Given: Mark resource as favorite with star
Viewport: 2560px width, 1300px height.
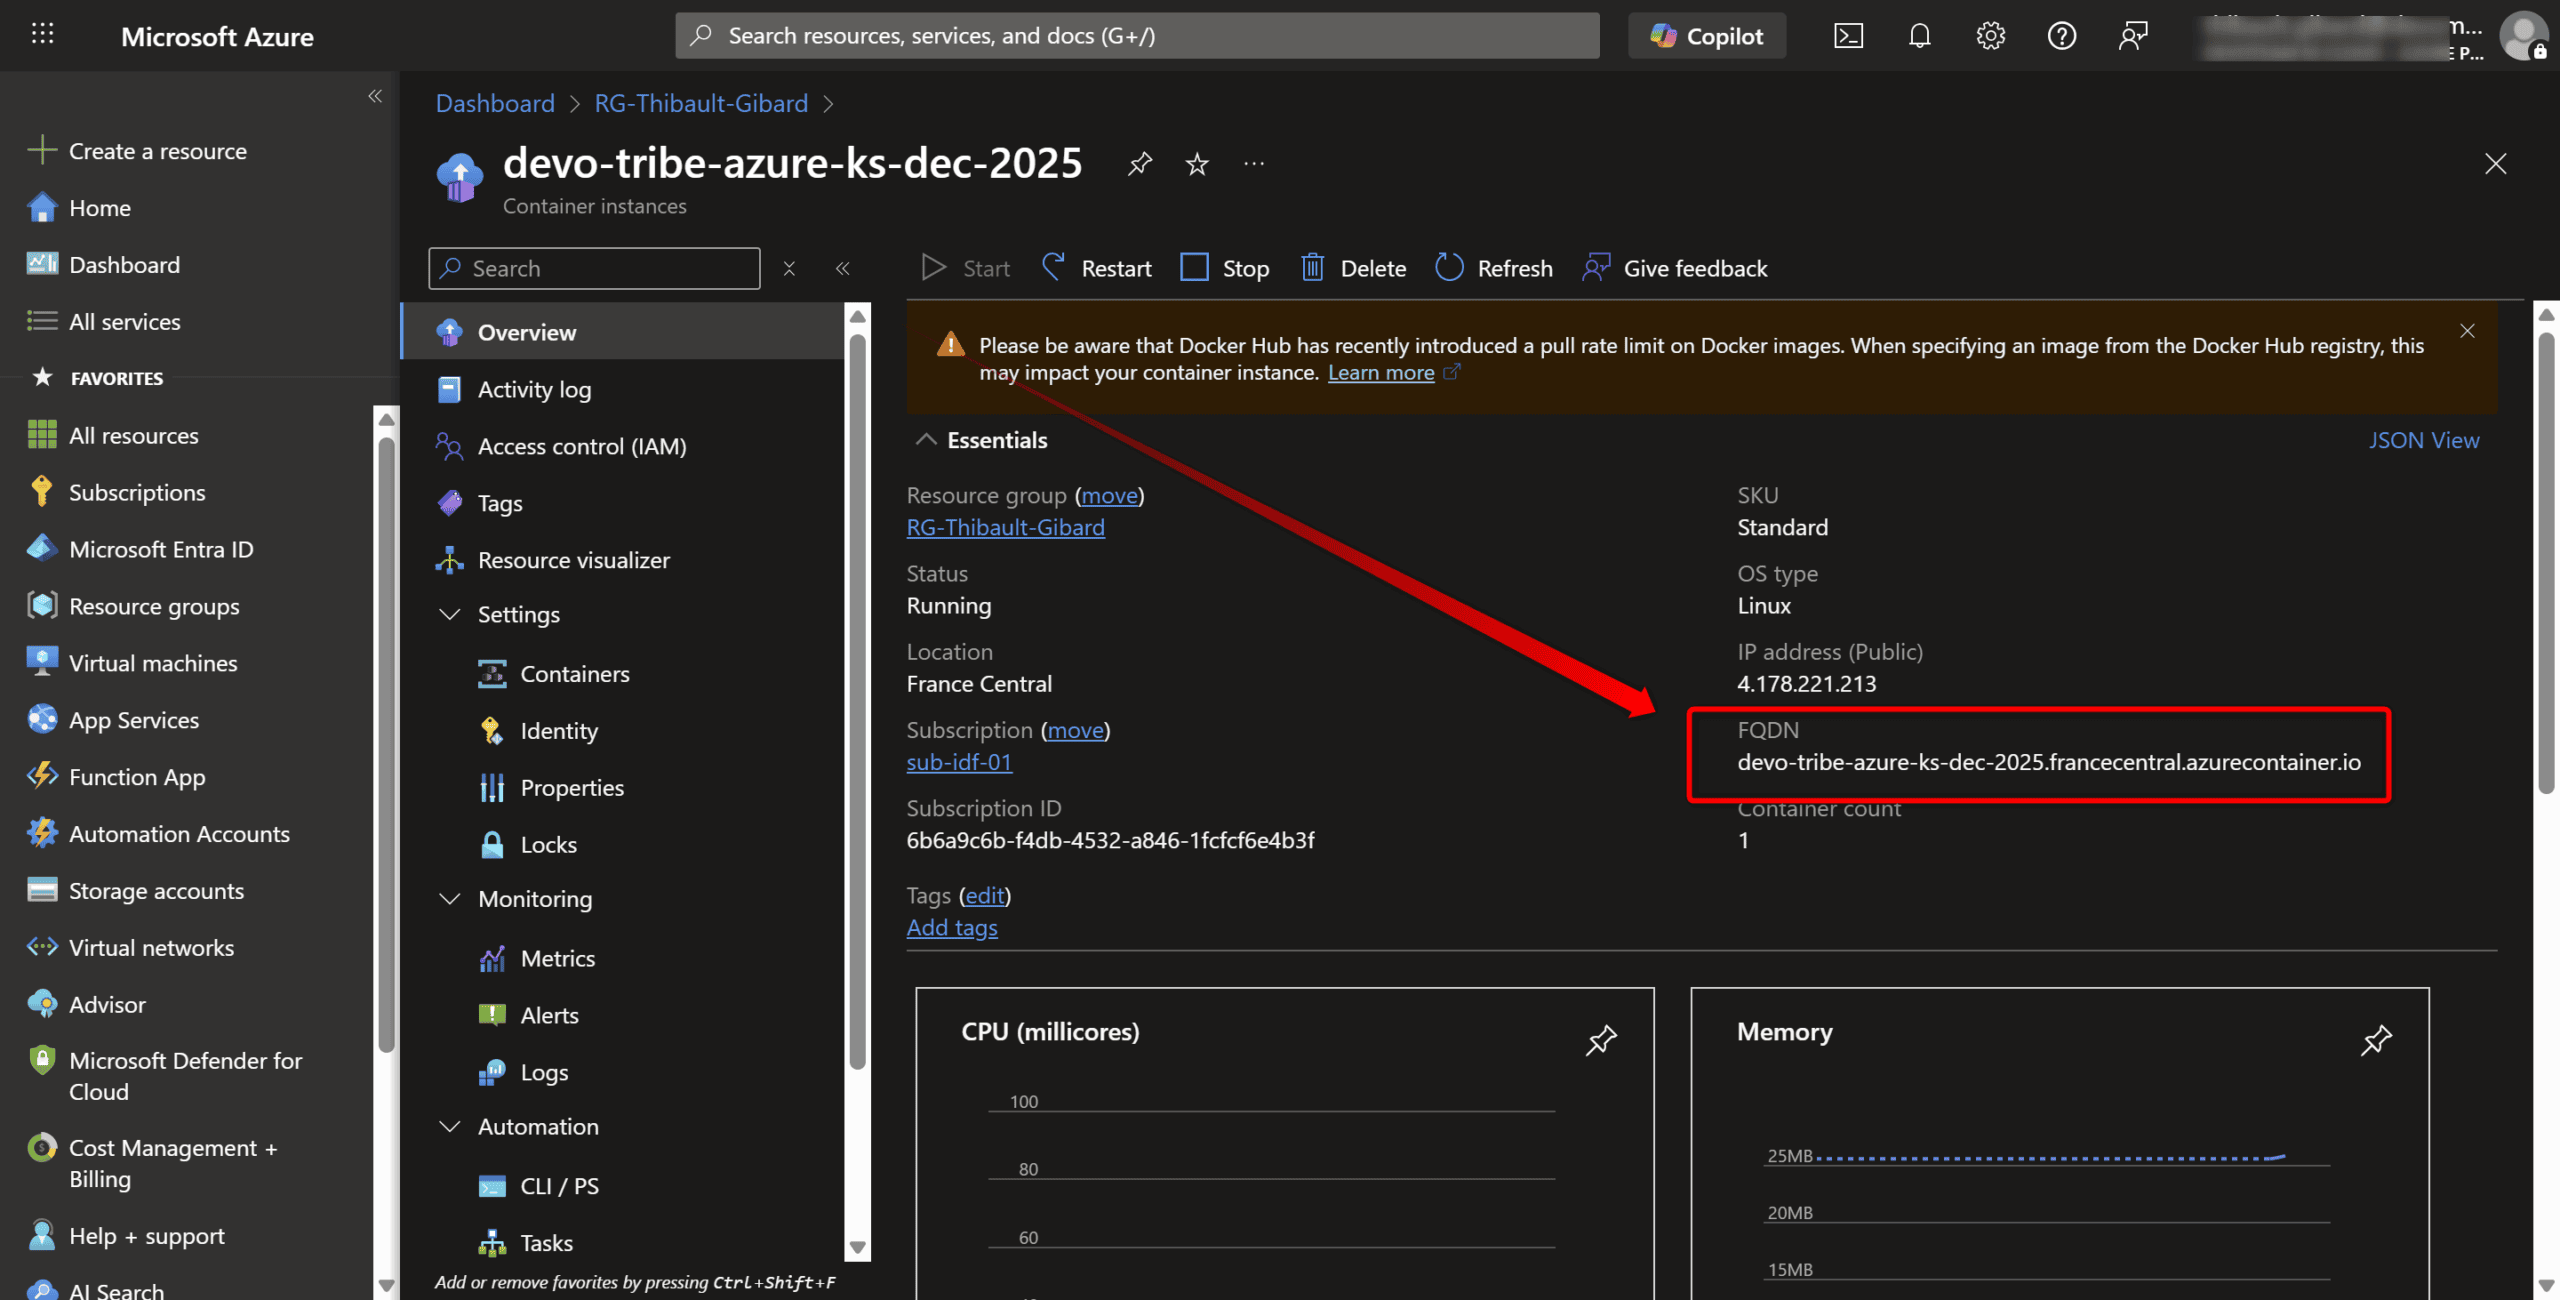Looking at the screenshot, I should pos(1196,163).
